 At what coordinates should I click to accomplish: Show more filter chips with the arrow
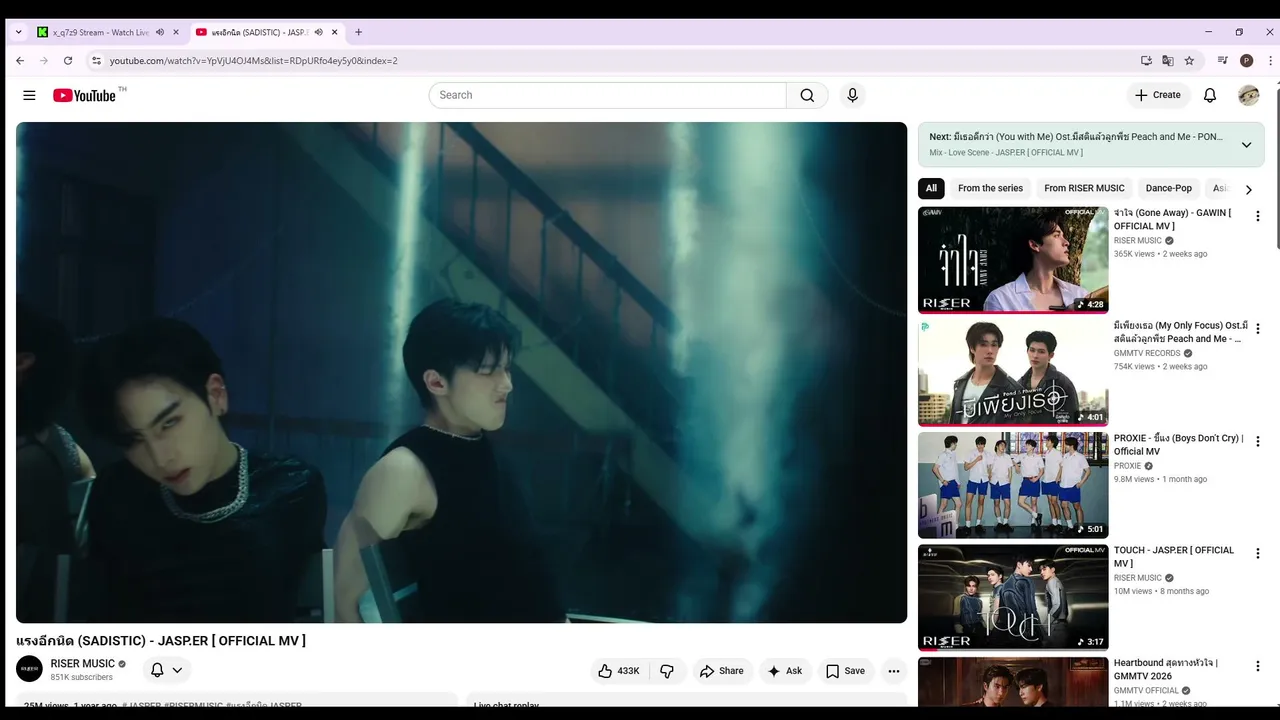pos(1248,189)
